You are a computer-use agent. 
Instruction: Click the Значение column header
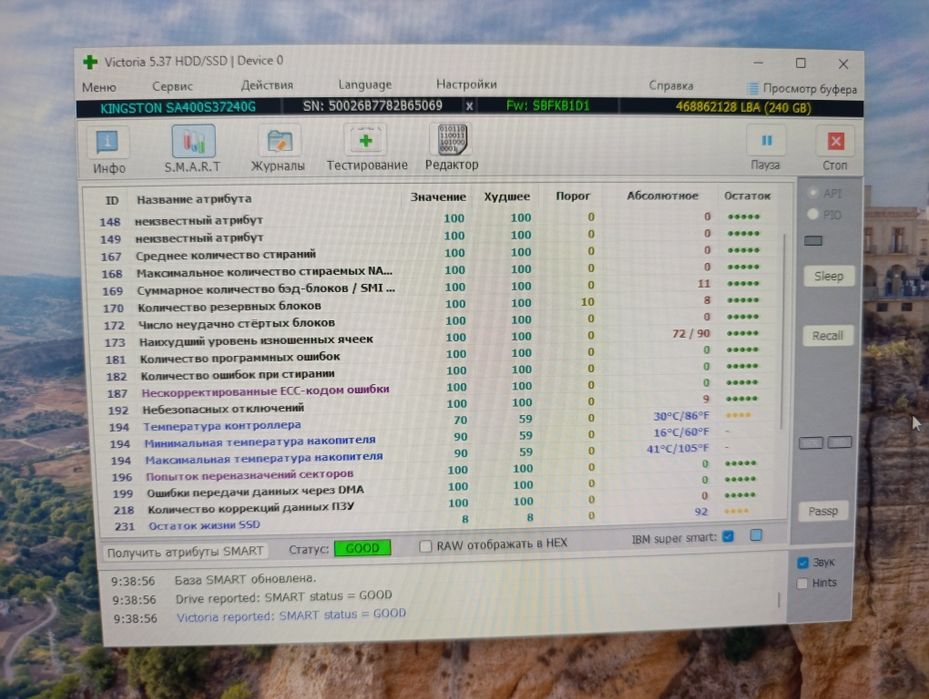(438, 197)
